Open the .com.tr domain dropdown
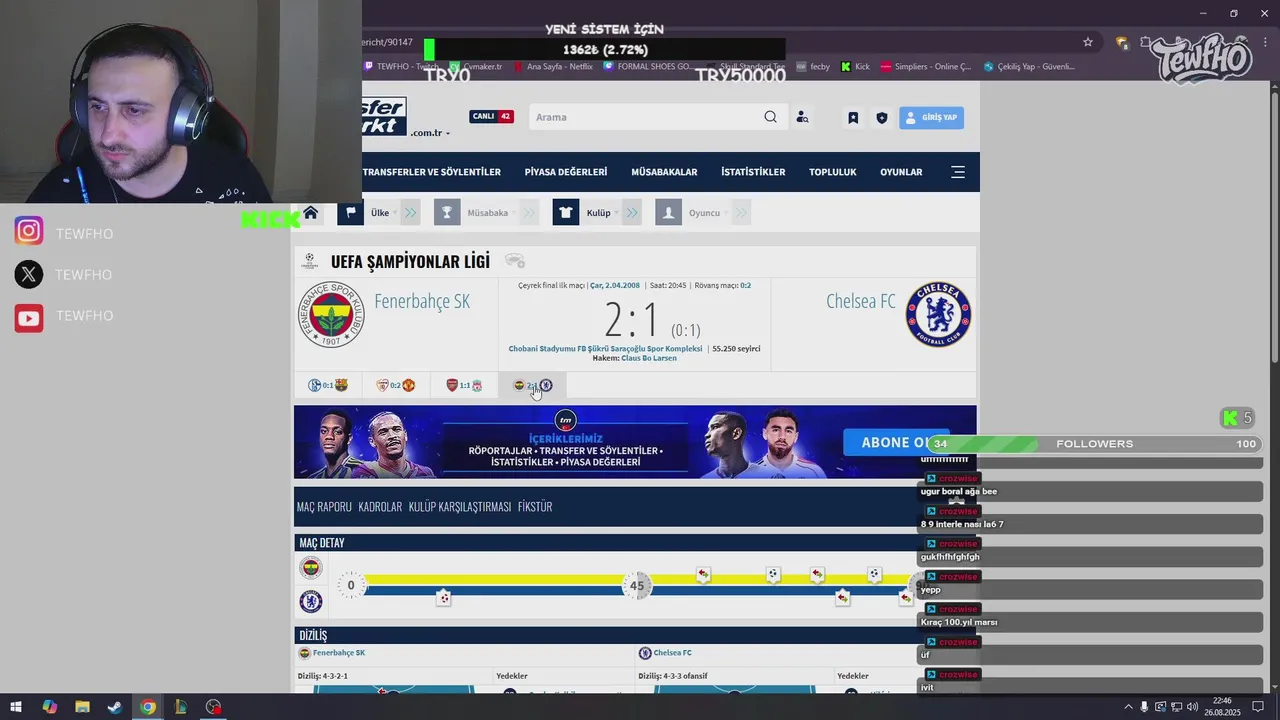 coord(429,133)
